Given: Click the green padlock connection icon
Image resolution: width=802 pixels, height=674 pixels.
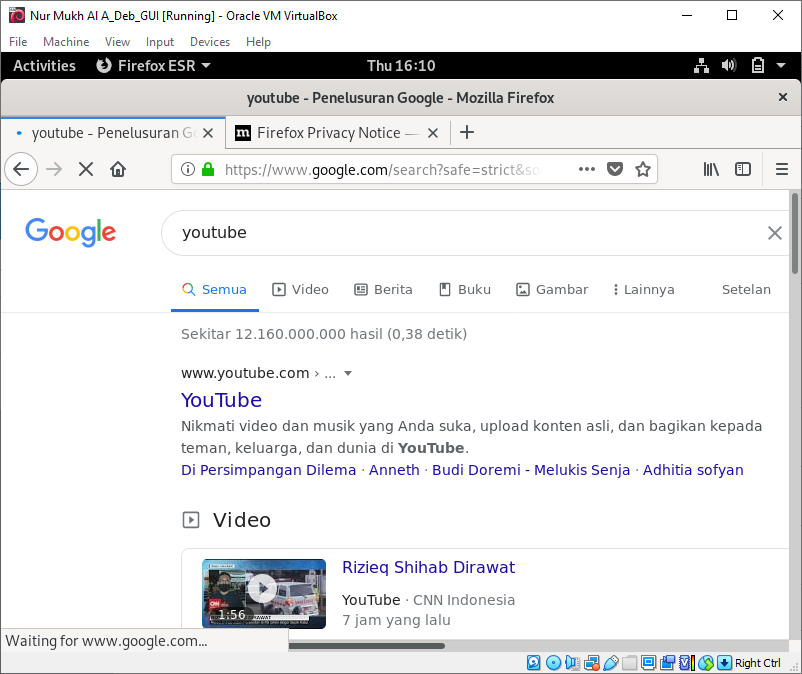Looking at the screenshot, I should (208, 169).
